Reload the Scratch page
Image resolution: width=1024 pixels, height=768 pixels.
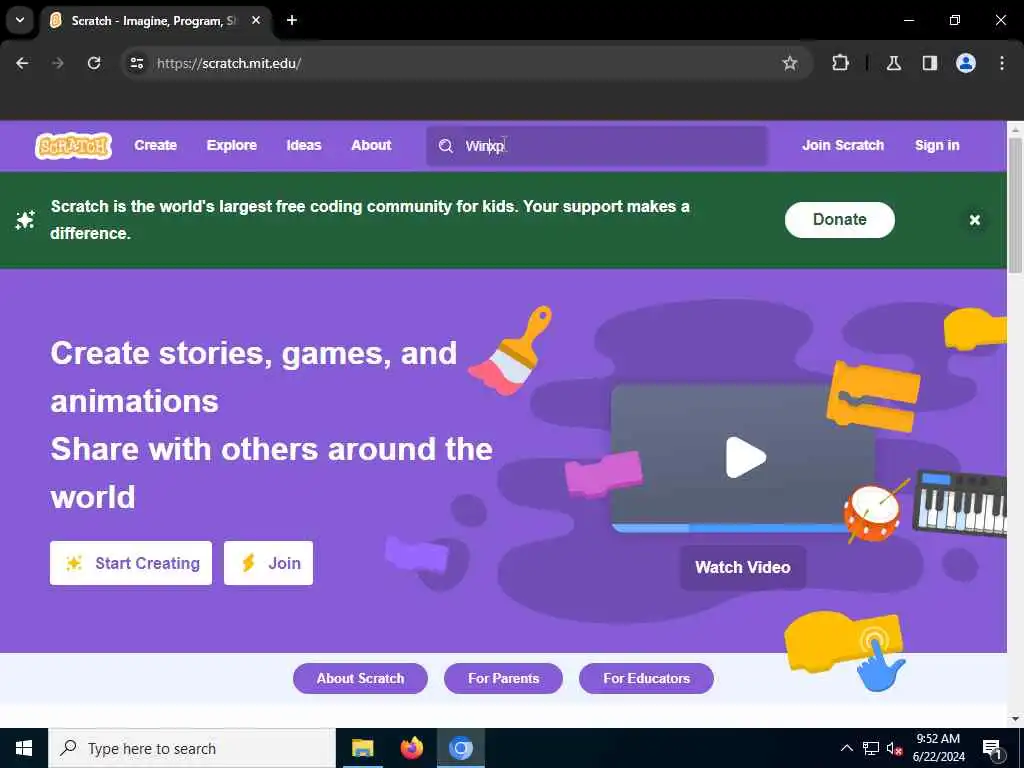94,63
